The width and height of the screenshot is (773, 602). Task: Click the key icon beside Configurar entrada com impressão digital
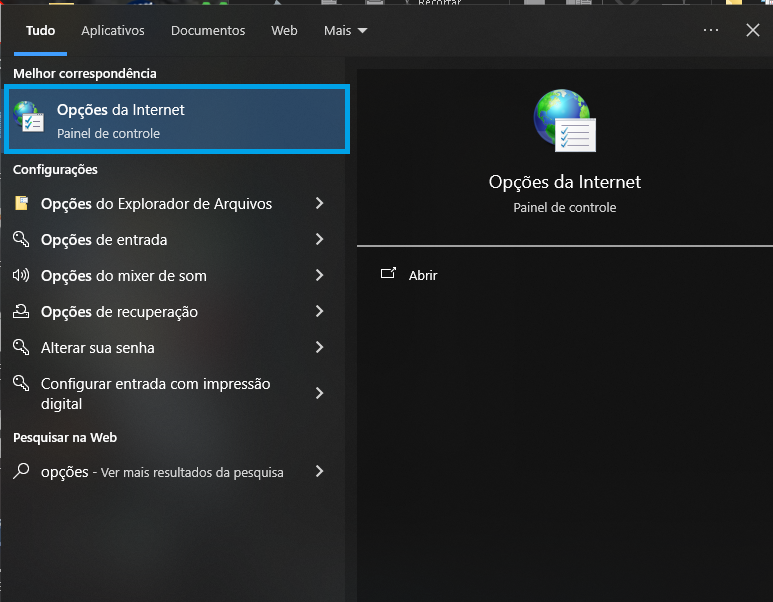coord(21,383)
